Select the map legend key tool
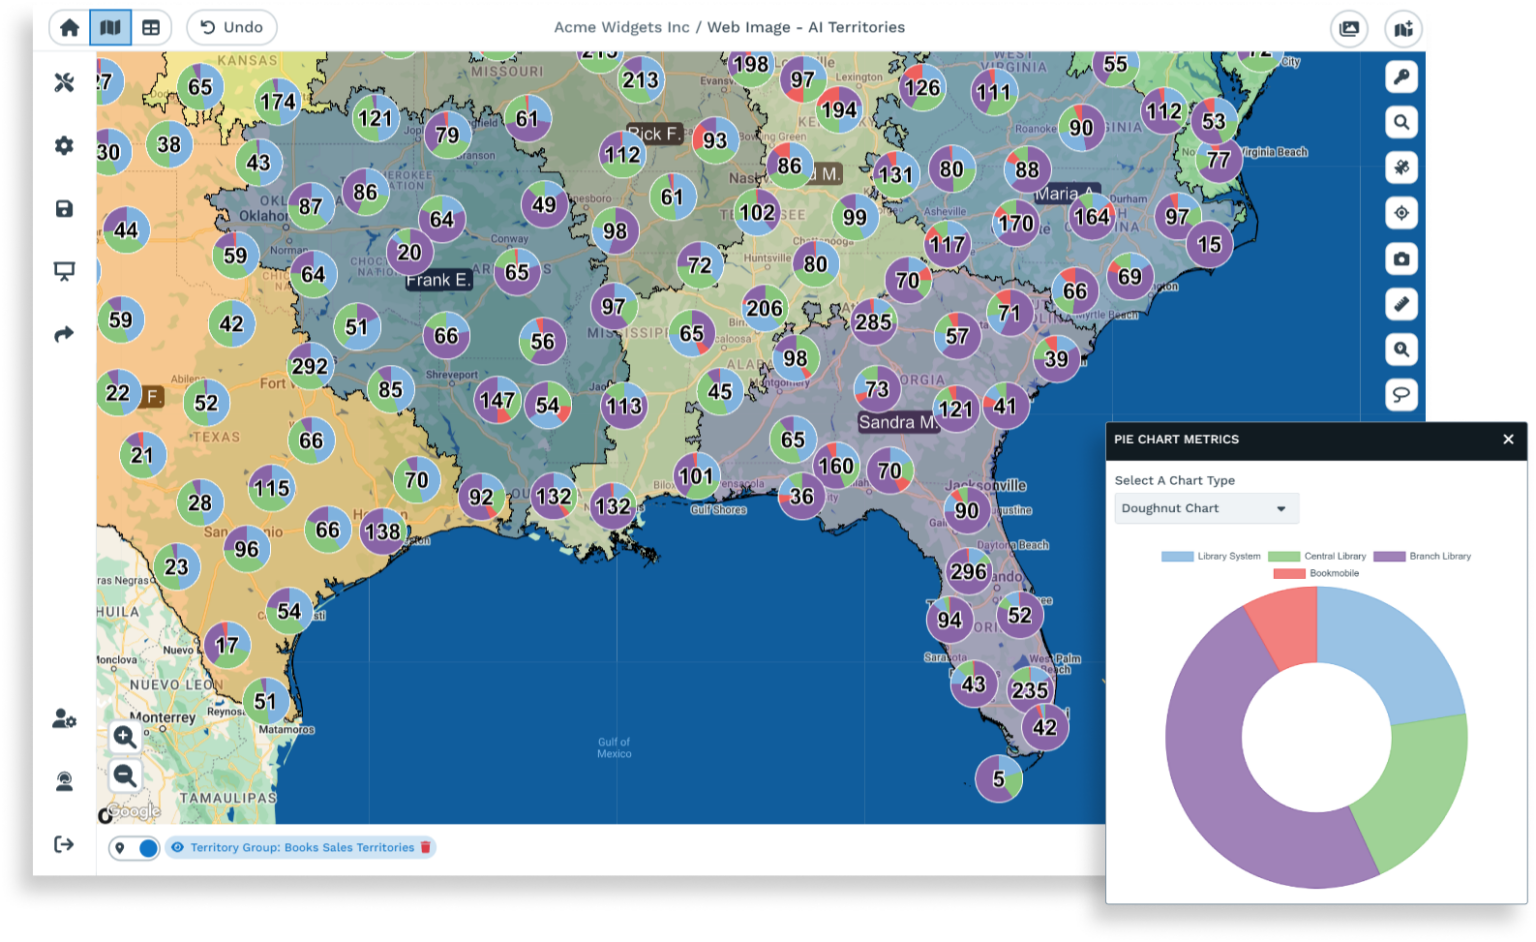This screenshot has width=1536, height=942. (x=1401, y=77)
